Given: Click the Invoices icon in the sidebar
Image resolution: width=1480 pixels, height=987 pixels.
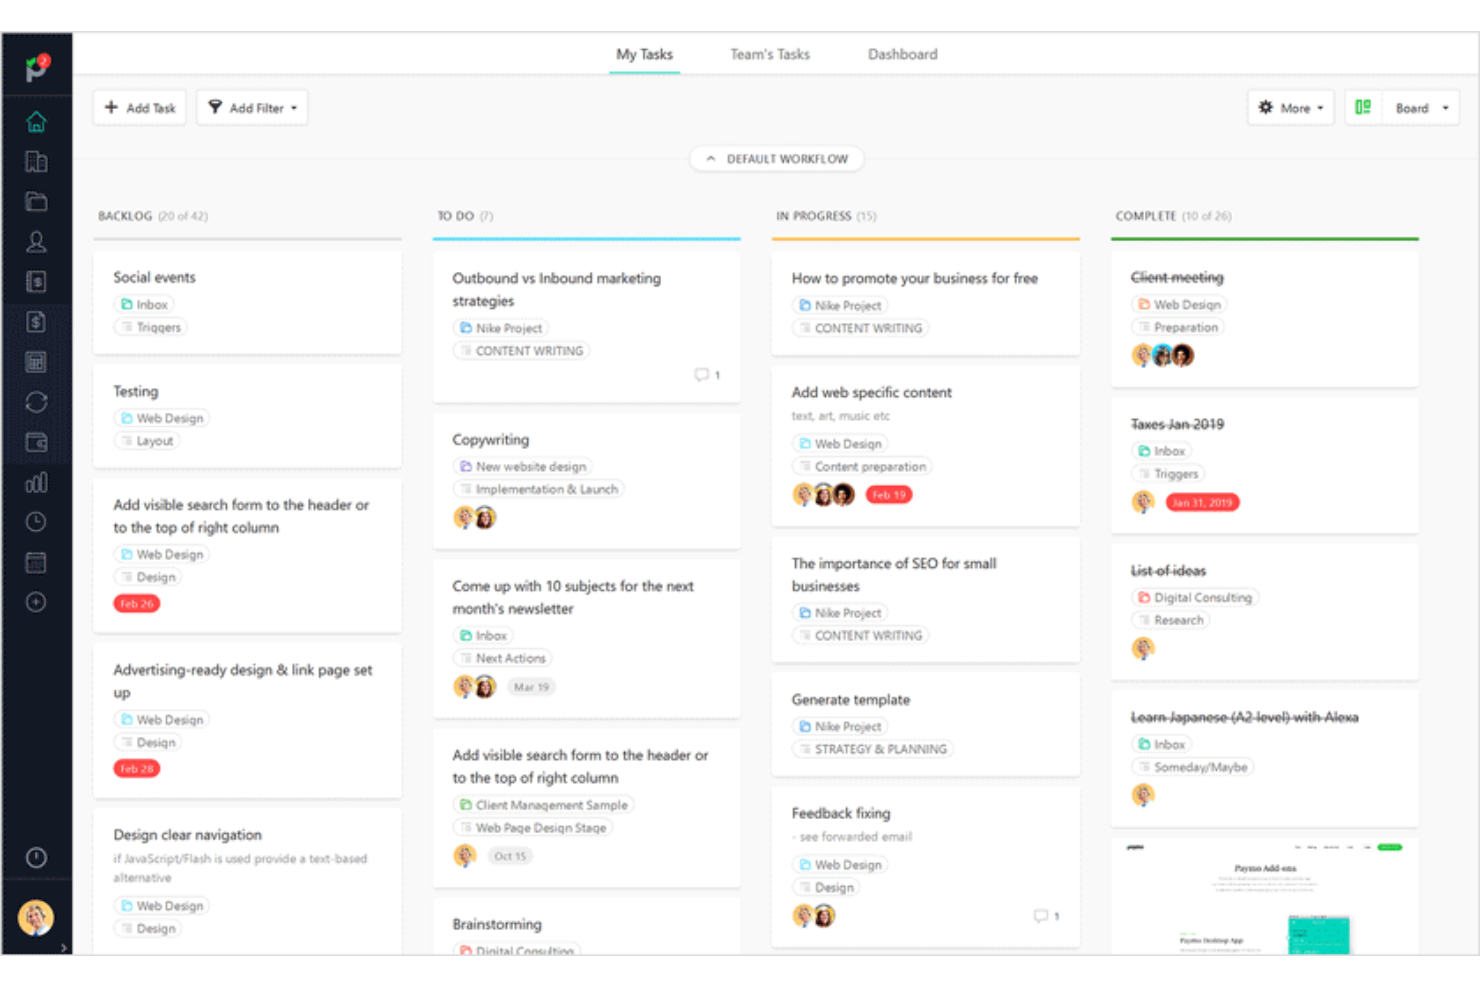Looking at the screenshot, I should click(x=36, y=282).
